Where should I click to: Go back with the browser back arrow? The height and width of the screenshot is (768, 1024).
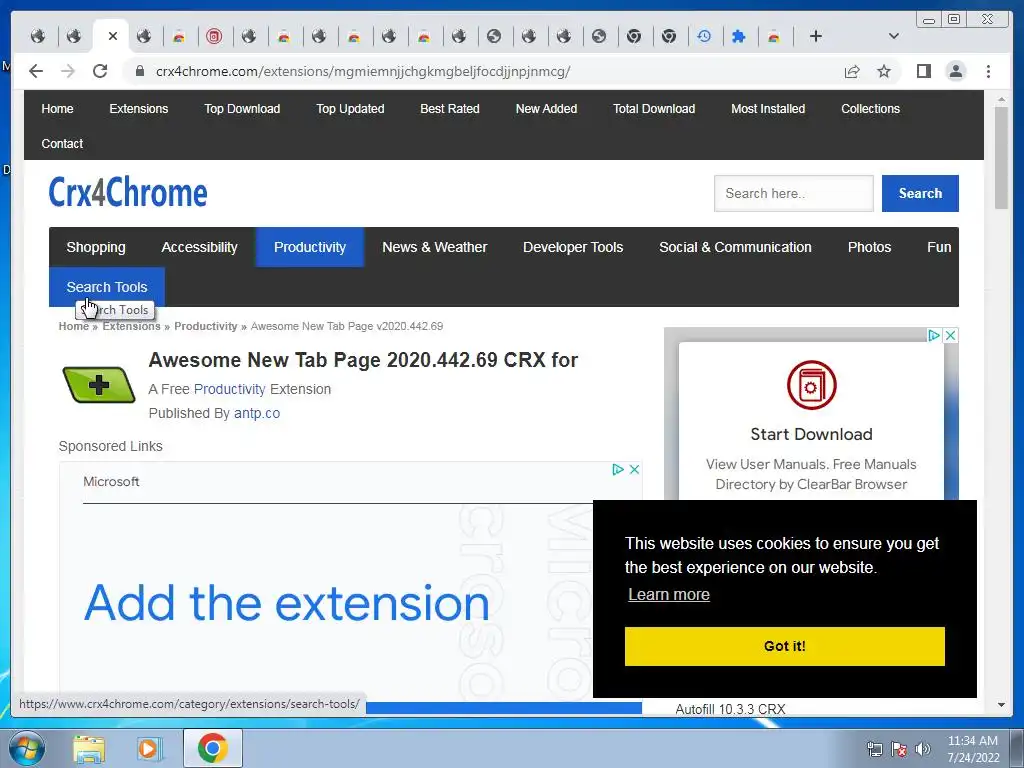point(36,71)
